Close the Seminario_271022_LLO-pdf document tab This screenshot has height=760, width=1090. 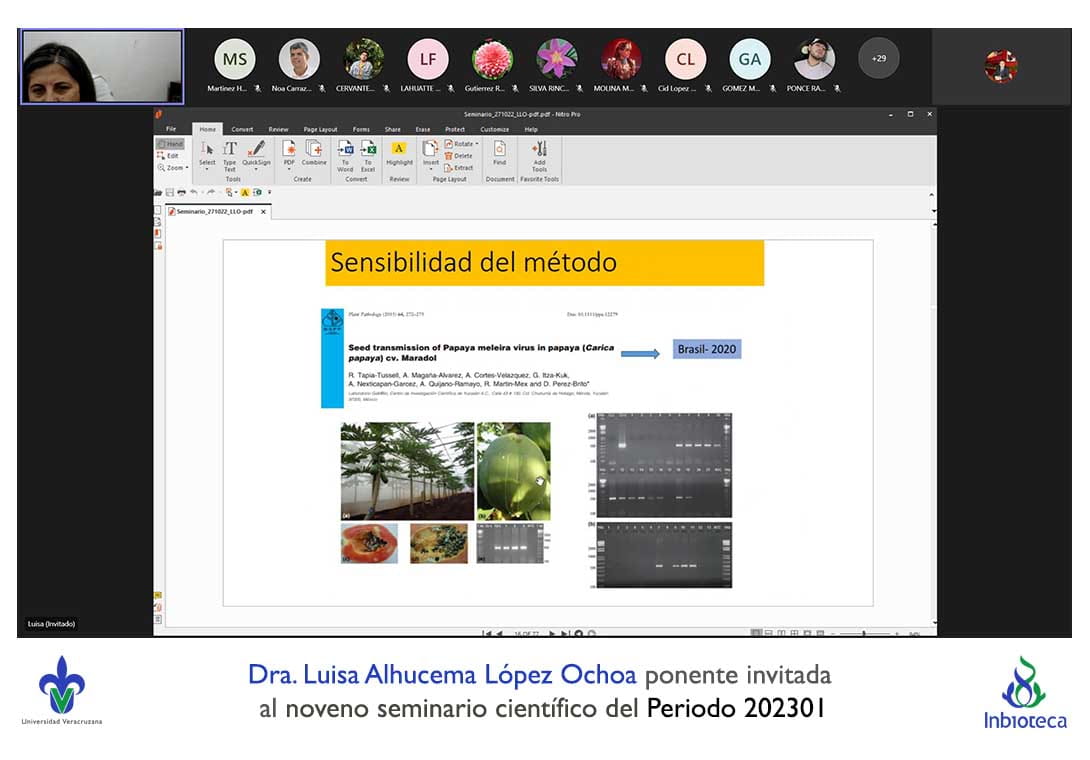coord(264,212)
